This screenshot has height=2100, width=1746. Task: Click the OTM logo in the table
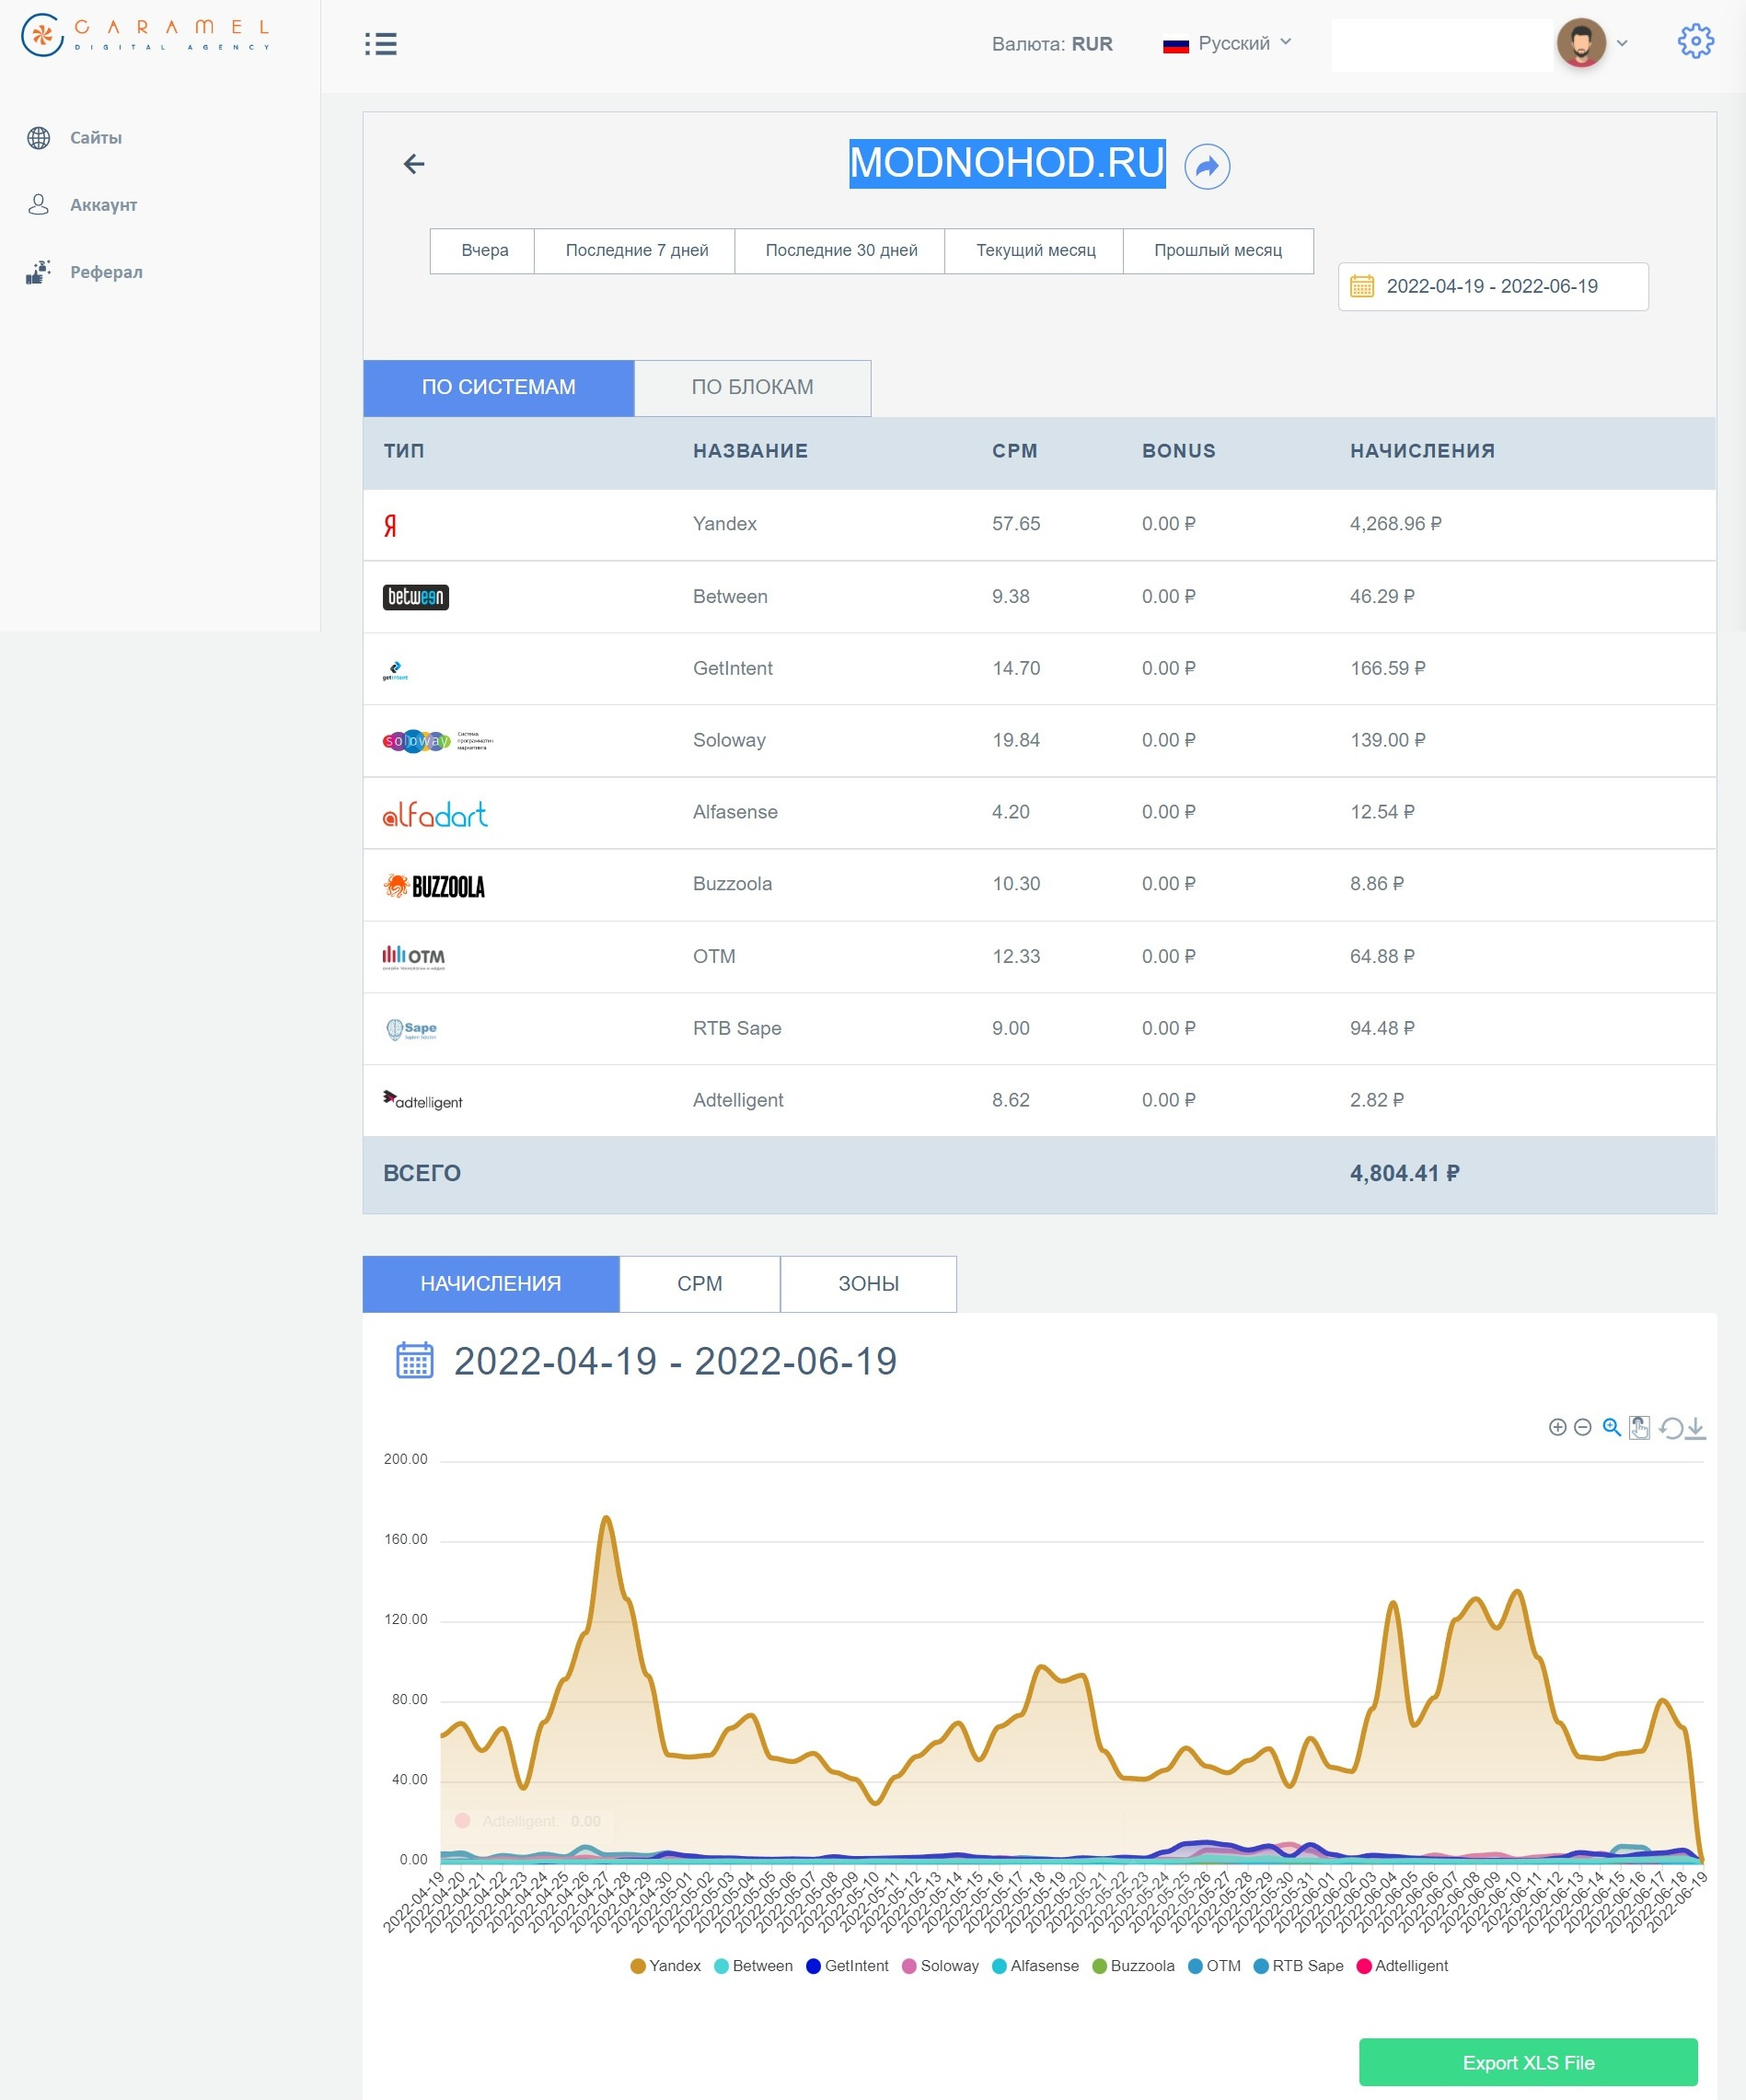pos(414,957)
